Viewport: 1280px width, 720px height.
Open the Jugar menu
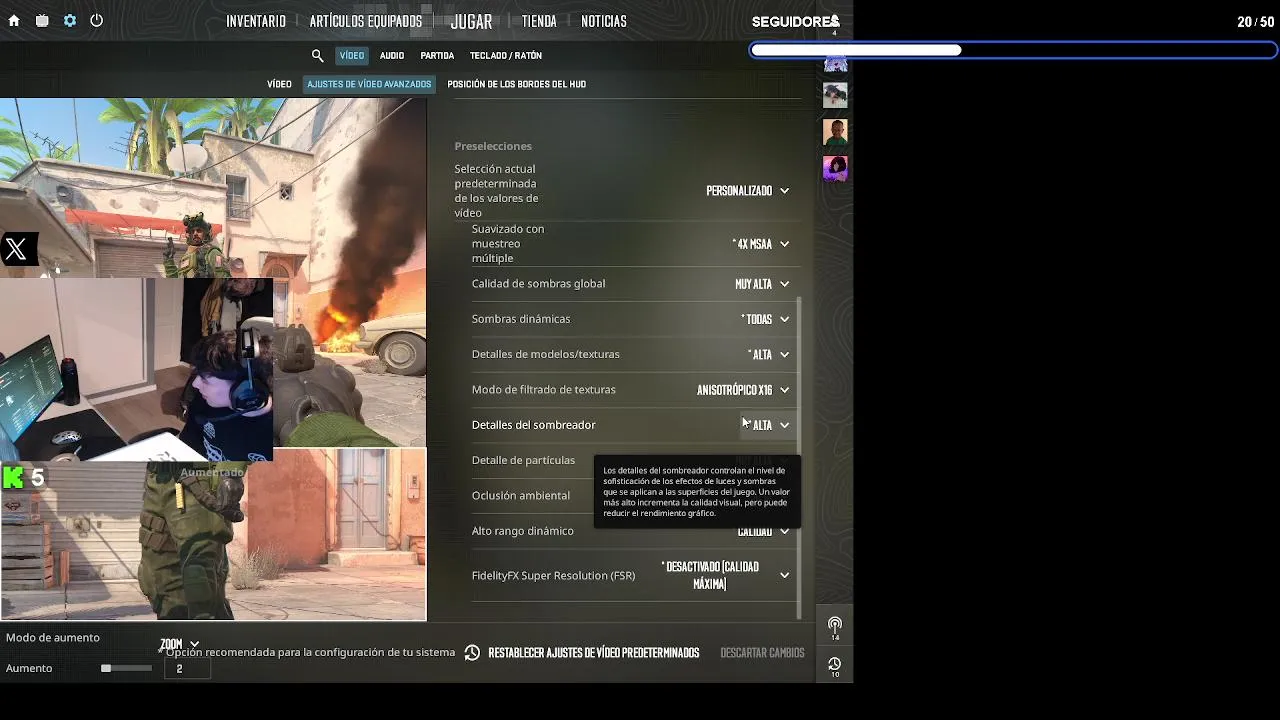pyautogui.click(x=471, y=21)
